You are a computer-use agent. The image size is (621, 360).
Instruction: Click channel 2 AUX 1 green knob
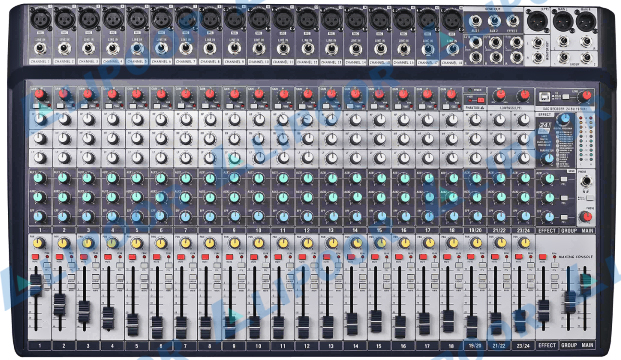point(63,178)
